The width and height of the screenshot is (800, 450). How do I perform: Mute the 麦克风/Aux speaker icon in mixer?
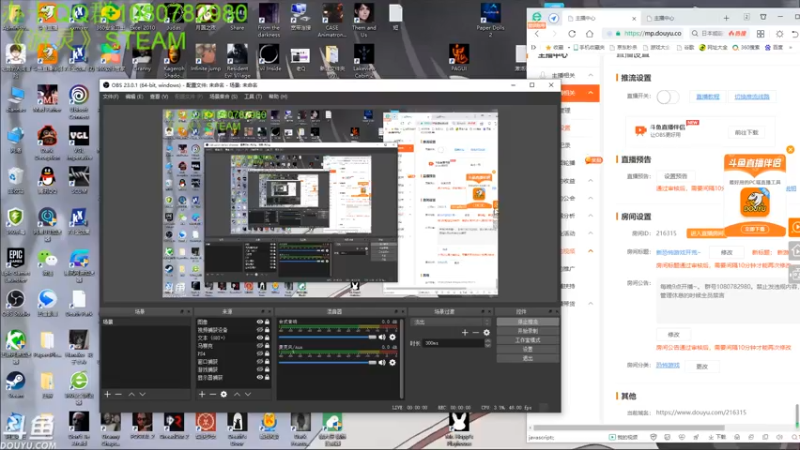[x=382, y=362]
